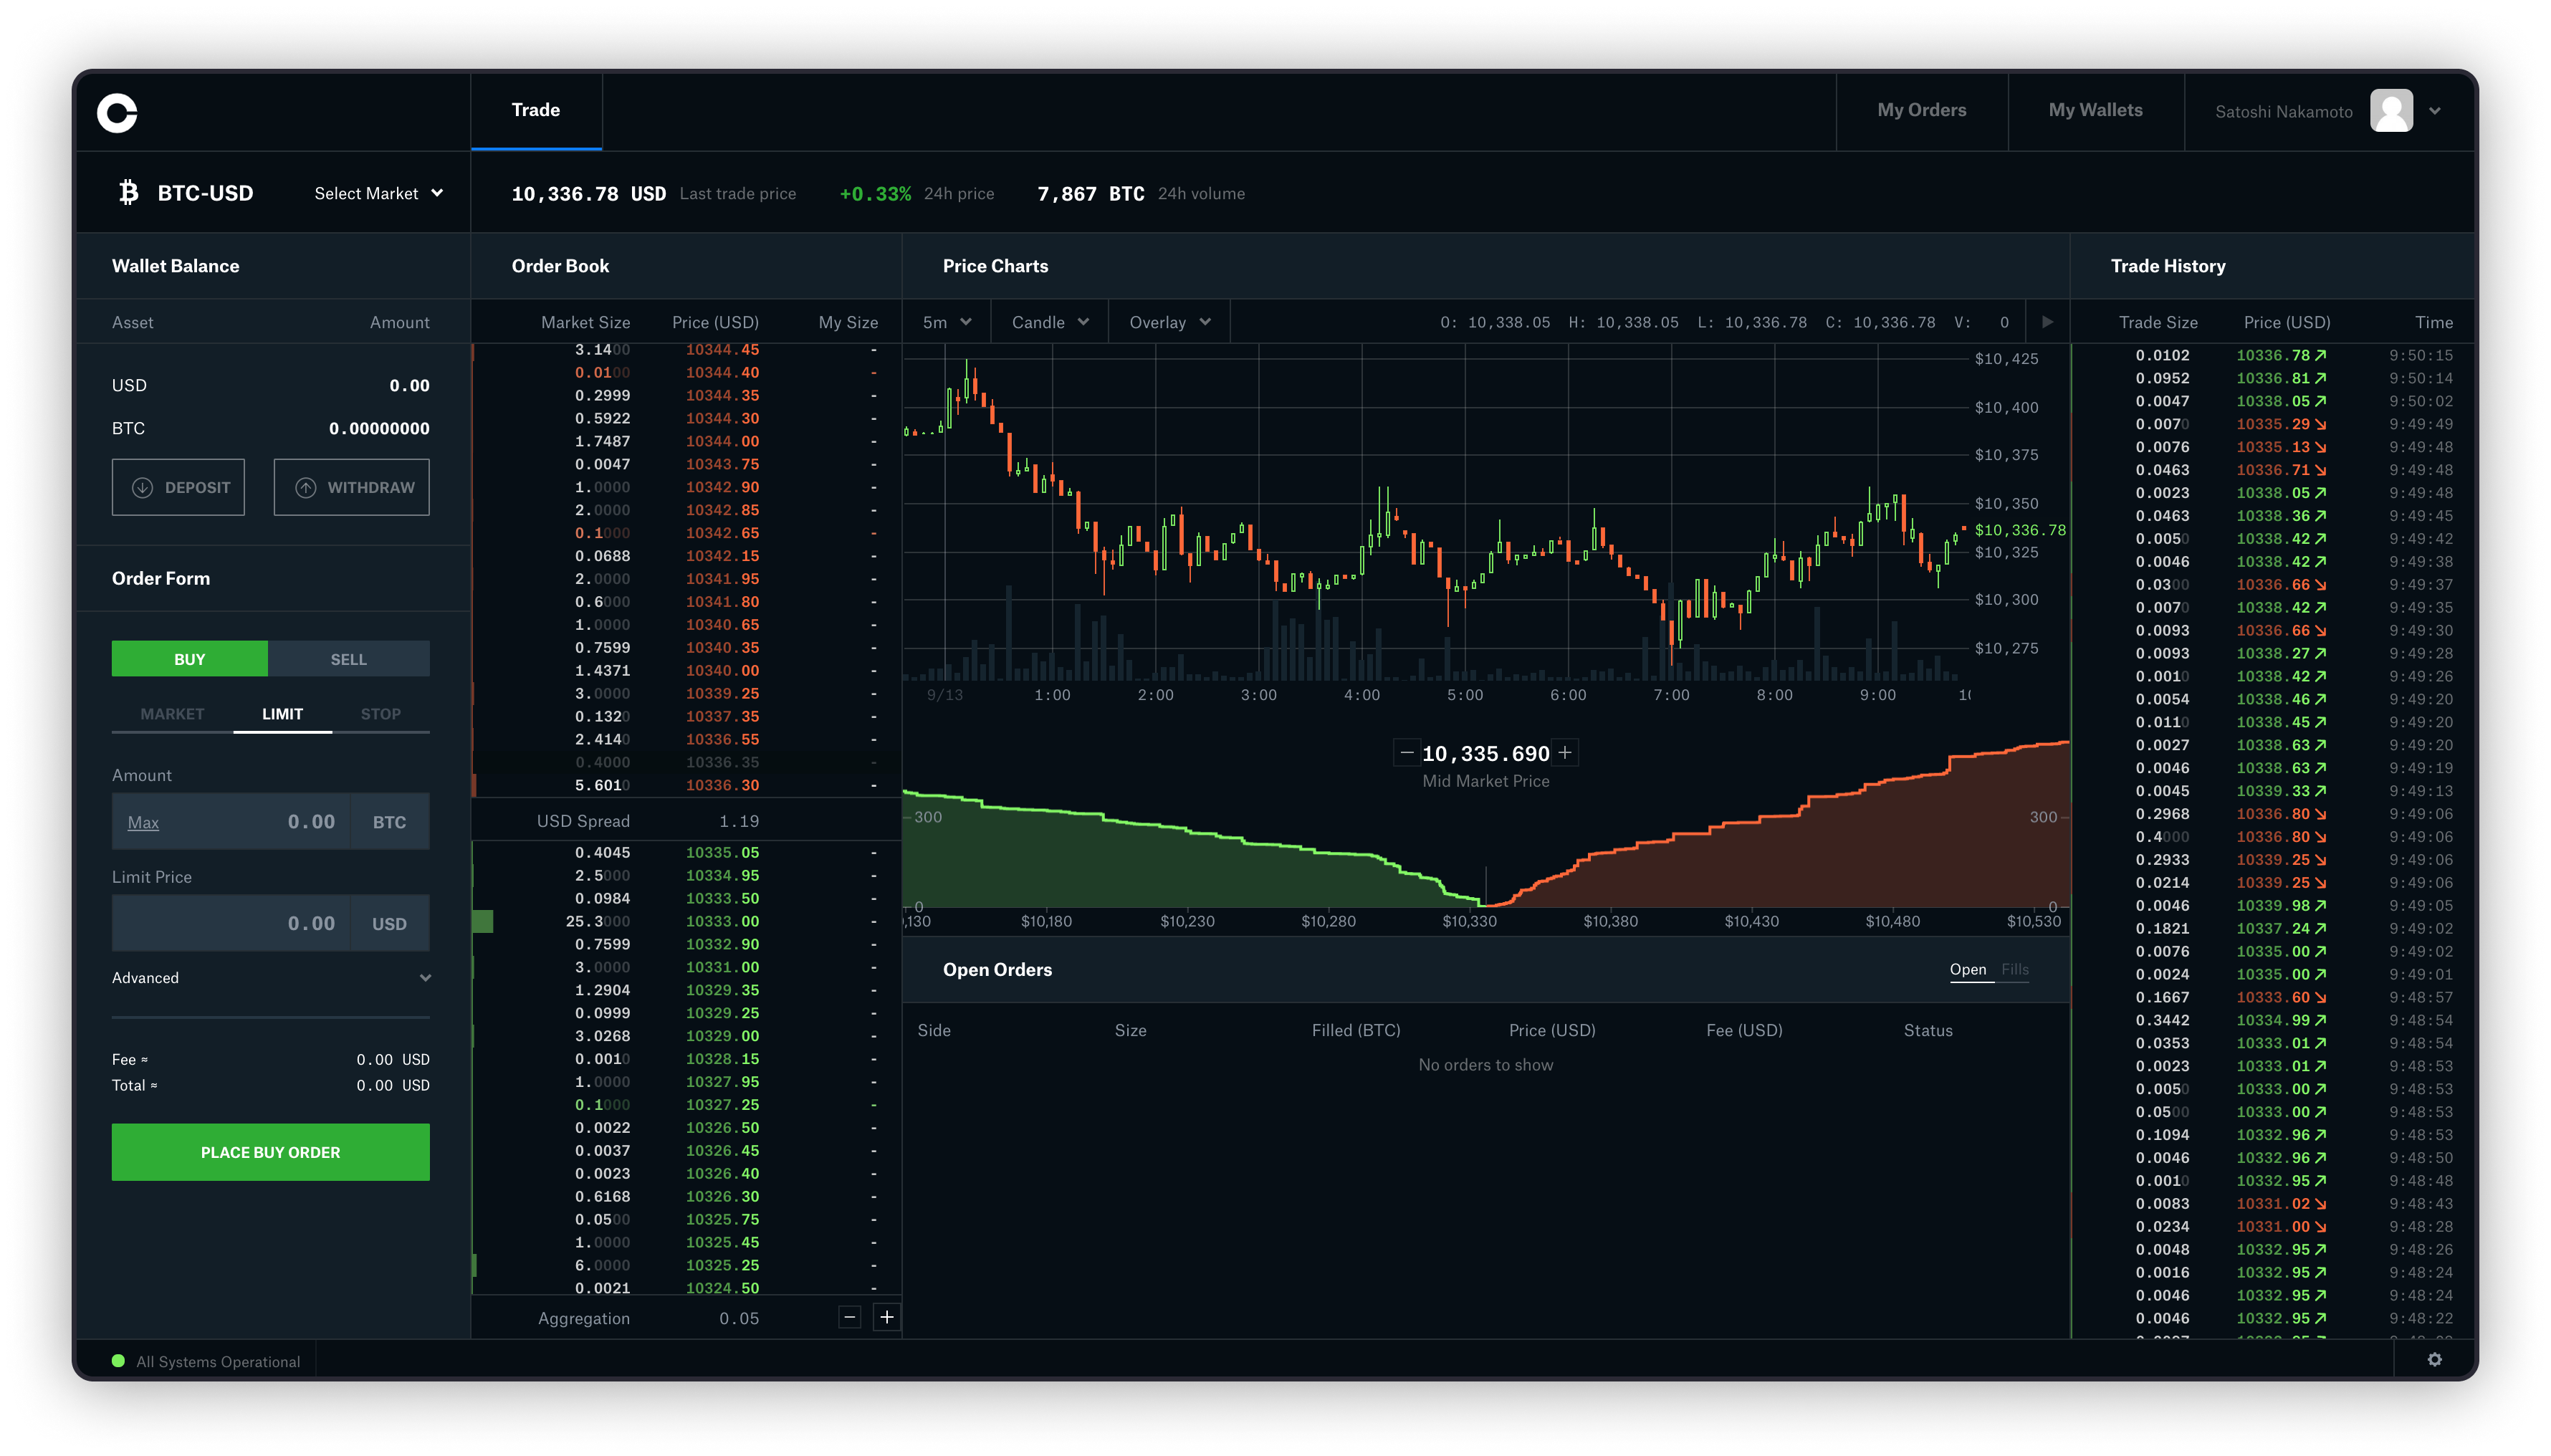The height and width of the screenshot is (1456, 2551).
Task: Click the Coinbase logo icon top-left
Action: point(119,109)
